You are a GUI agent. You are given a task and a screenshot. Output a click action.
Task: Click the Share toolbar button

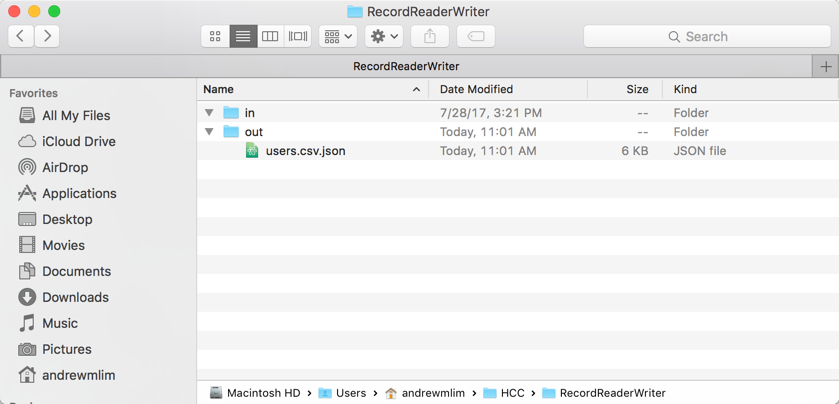(x=430, y=36)
